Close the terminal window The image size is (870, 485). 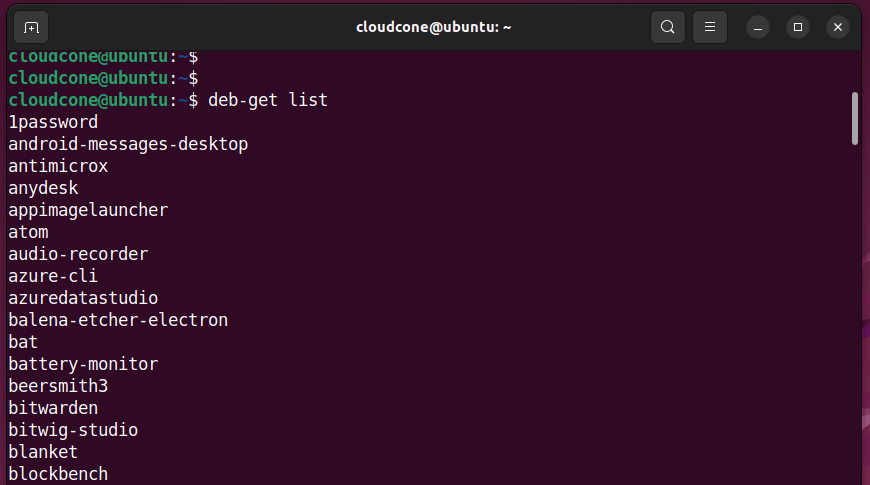point(838,27)
